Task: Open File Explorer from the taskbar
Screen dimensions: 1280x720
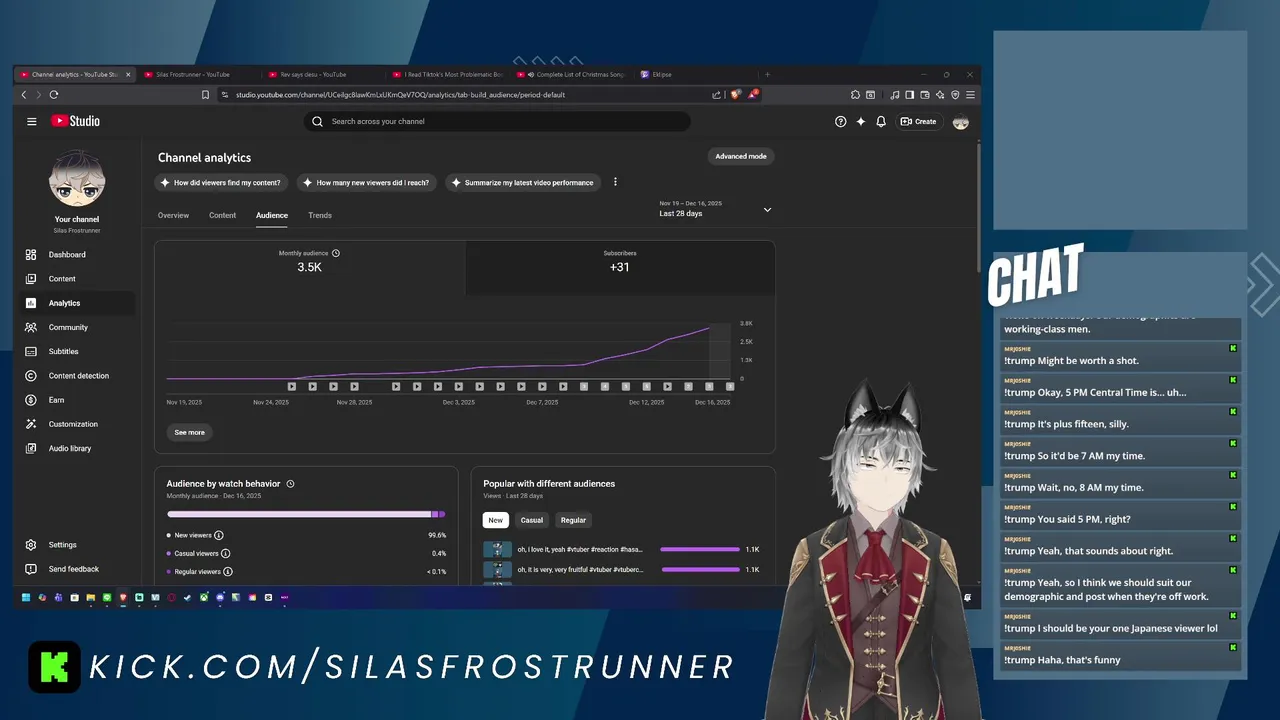Action: [91, 597]
